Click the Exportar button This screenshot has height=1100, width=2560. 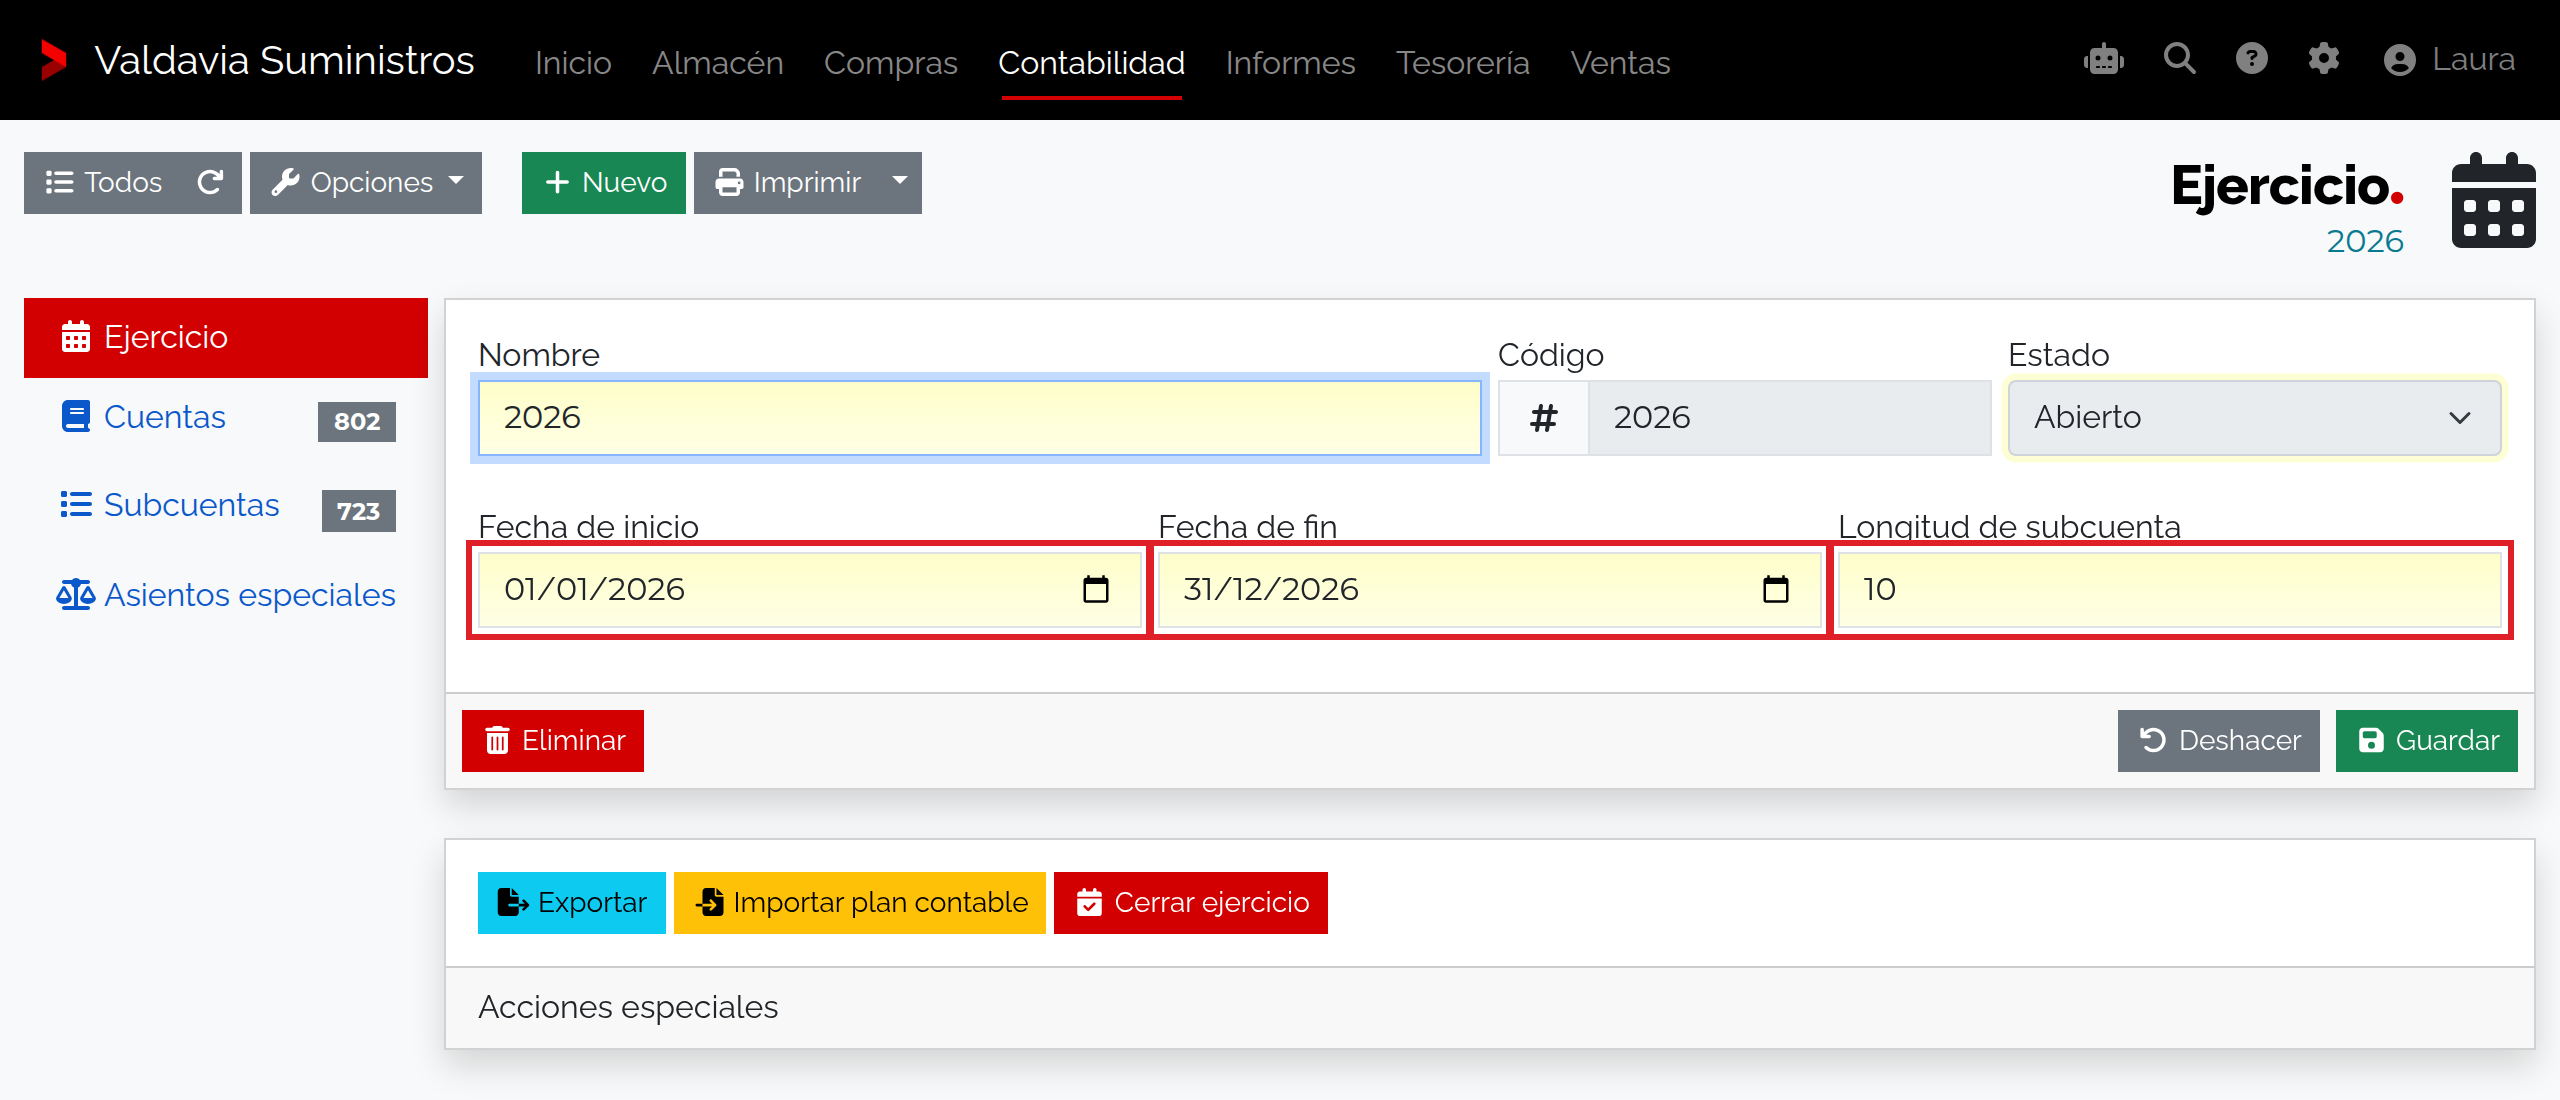[572, 903]
